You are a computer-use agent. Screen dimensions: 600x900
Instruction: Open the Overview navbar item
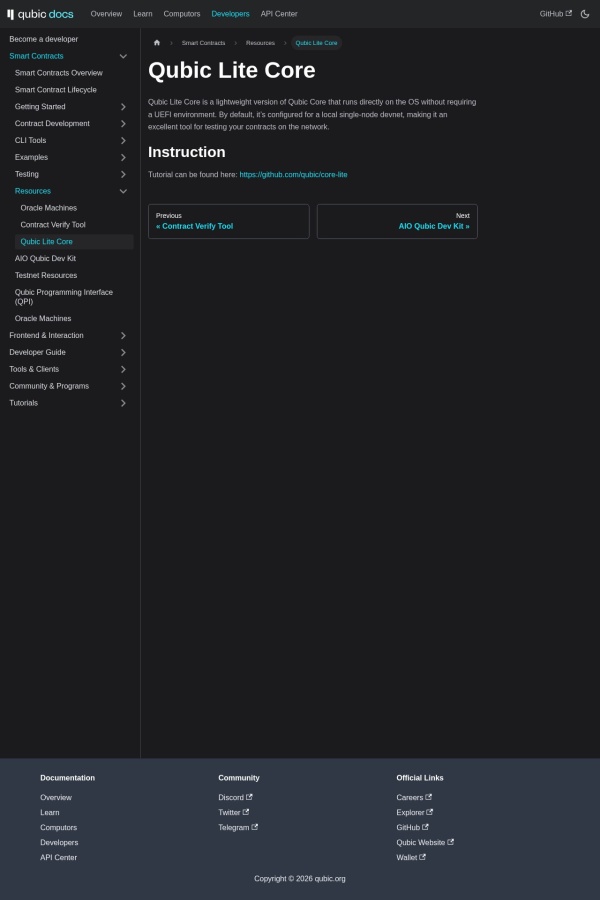(x=106, y=14)
